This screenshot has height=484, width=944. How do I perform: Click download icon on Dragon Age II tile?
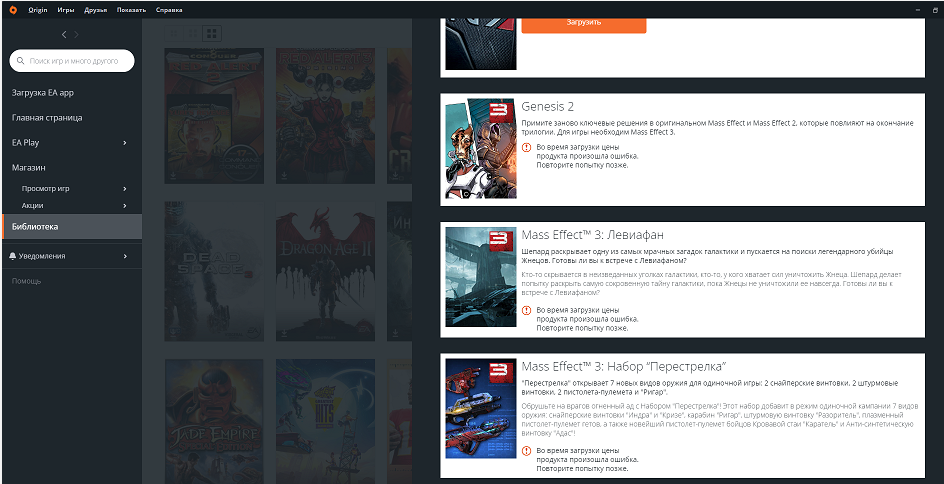click(x=284, y=333)
